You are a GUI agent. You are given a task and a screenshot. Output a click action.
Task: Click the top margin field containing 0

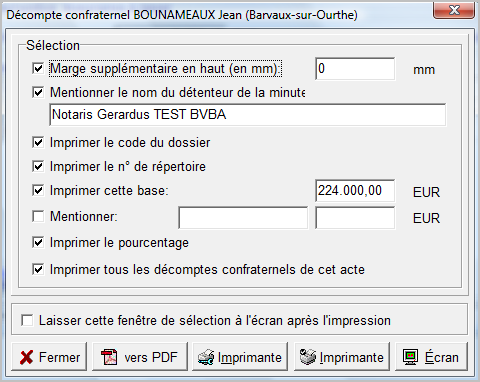pyautogui.click(x=355, y=69)
